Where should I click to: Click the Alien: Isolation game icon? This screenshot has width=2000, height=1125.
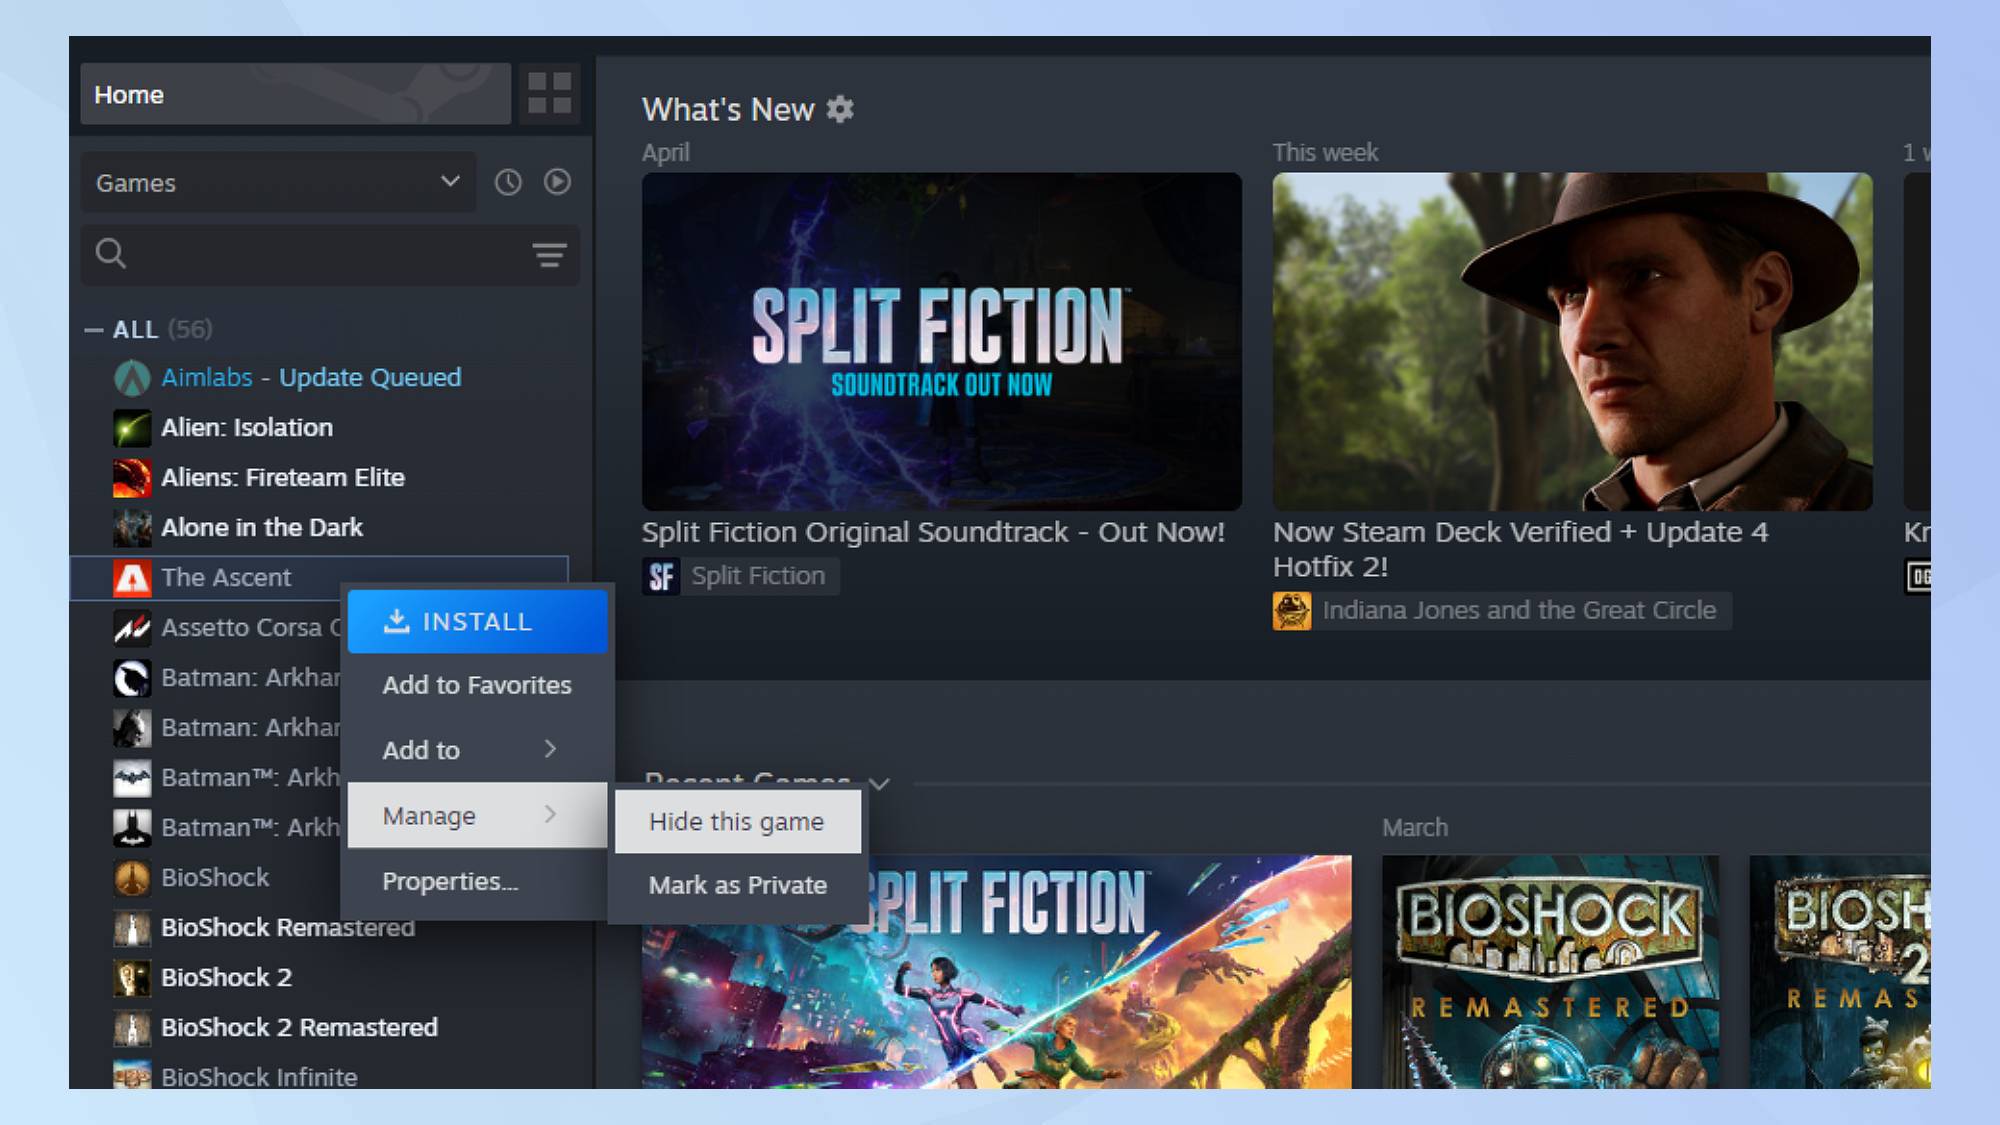point(132,428)
